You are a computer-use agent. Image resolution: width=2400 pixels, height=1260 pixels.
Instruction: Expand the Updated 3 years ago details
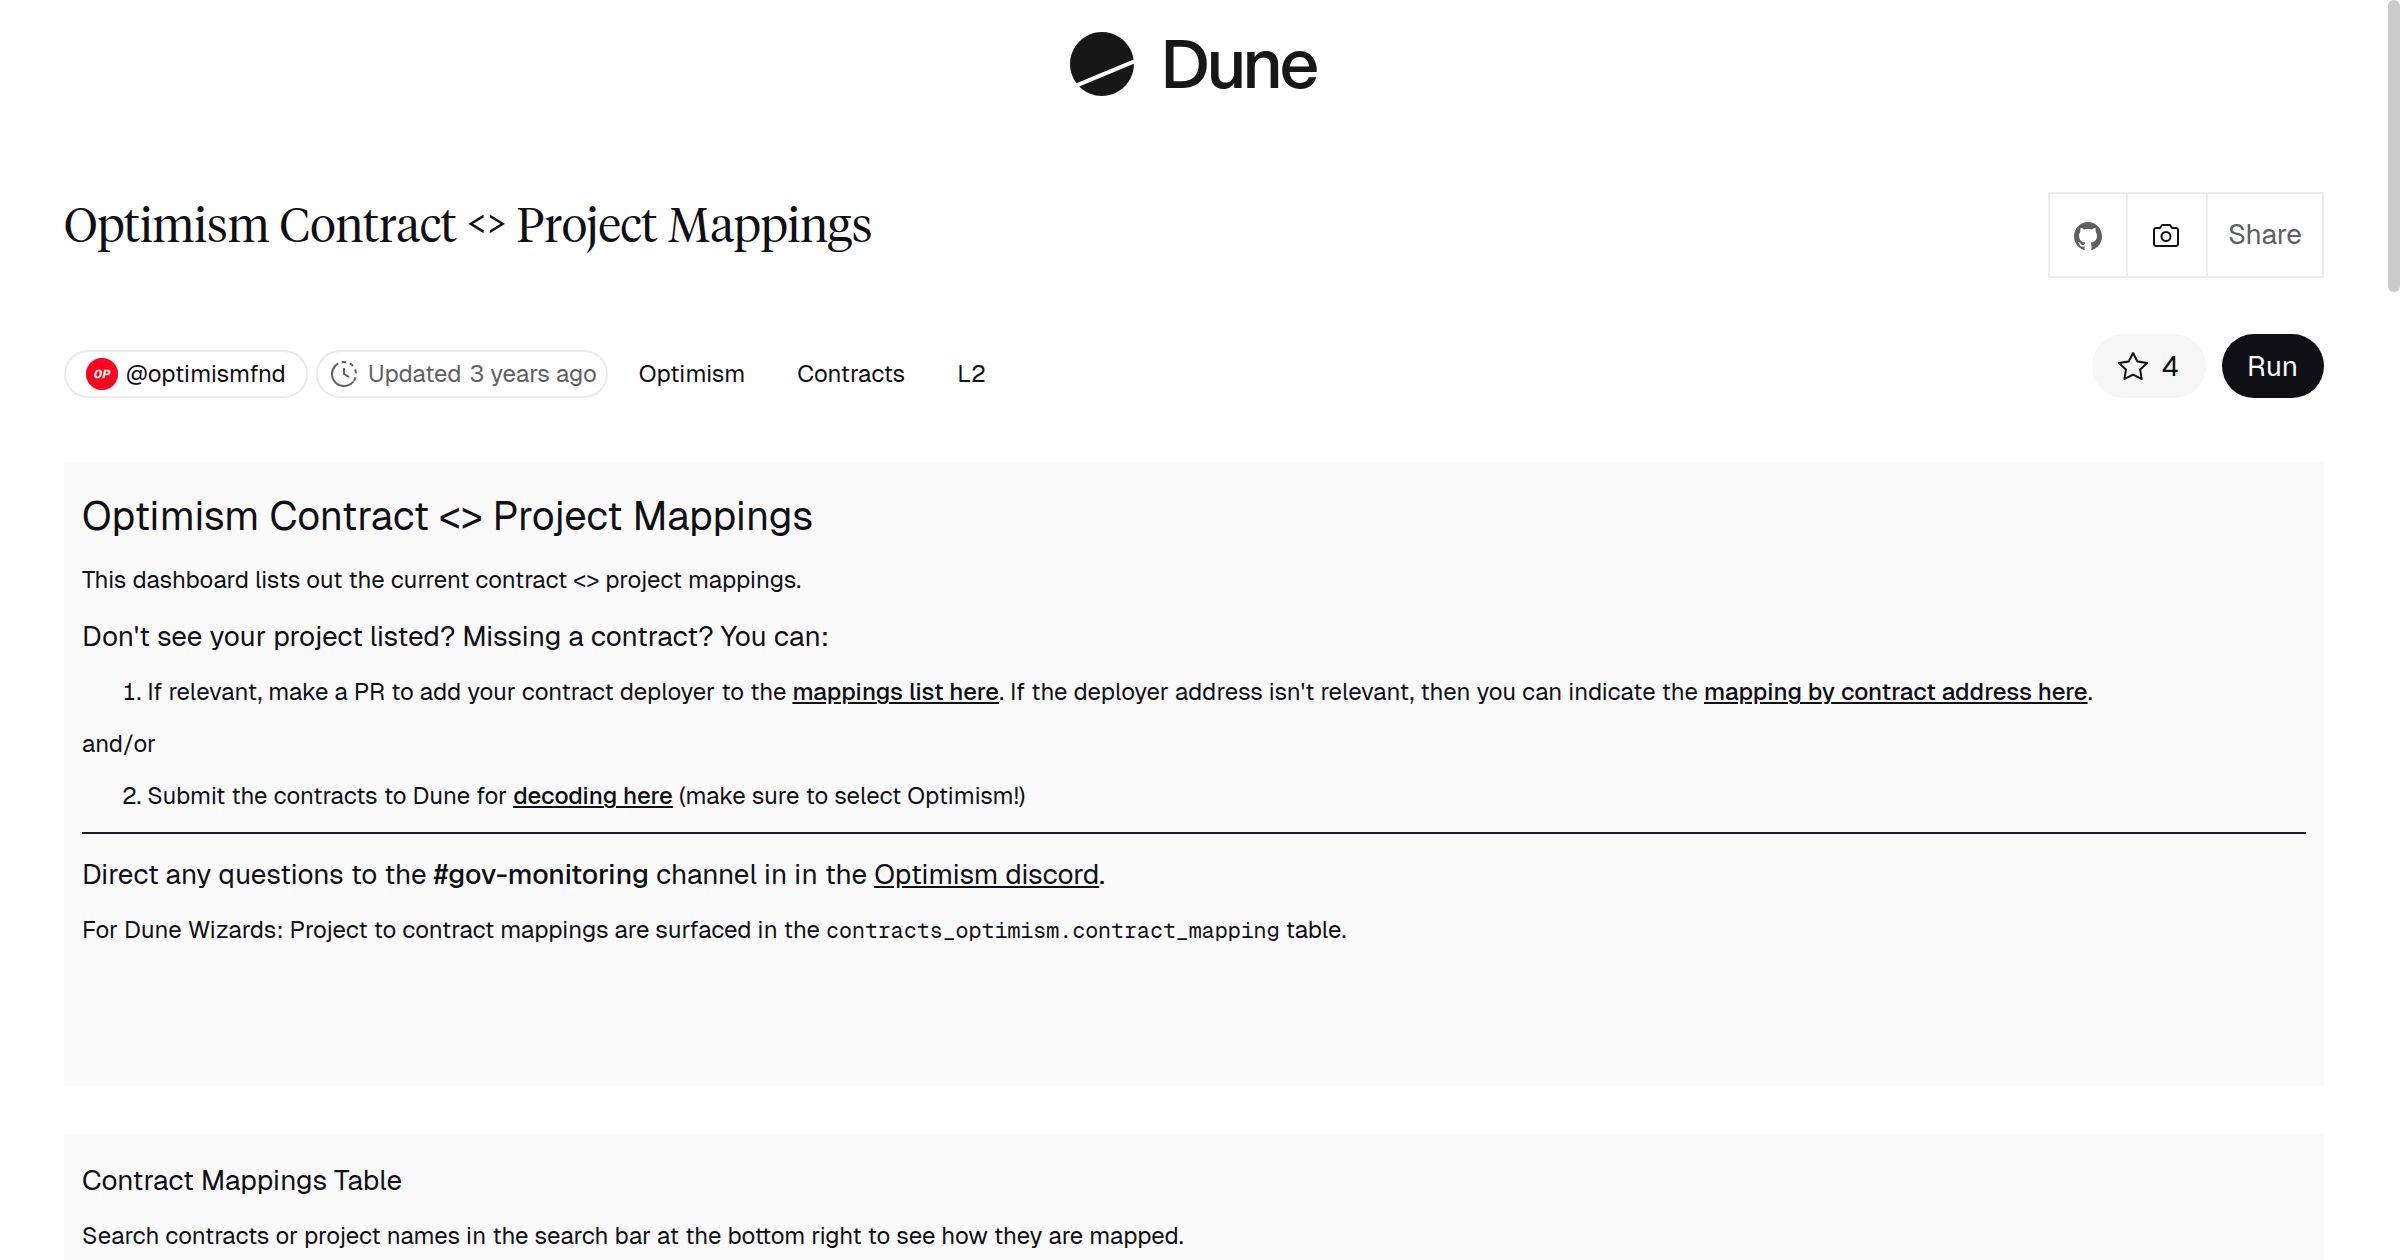(x=462, y=373)
